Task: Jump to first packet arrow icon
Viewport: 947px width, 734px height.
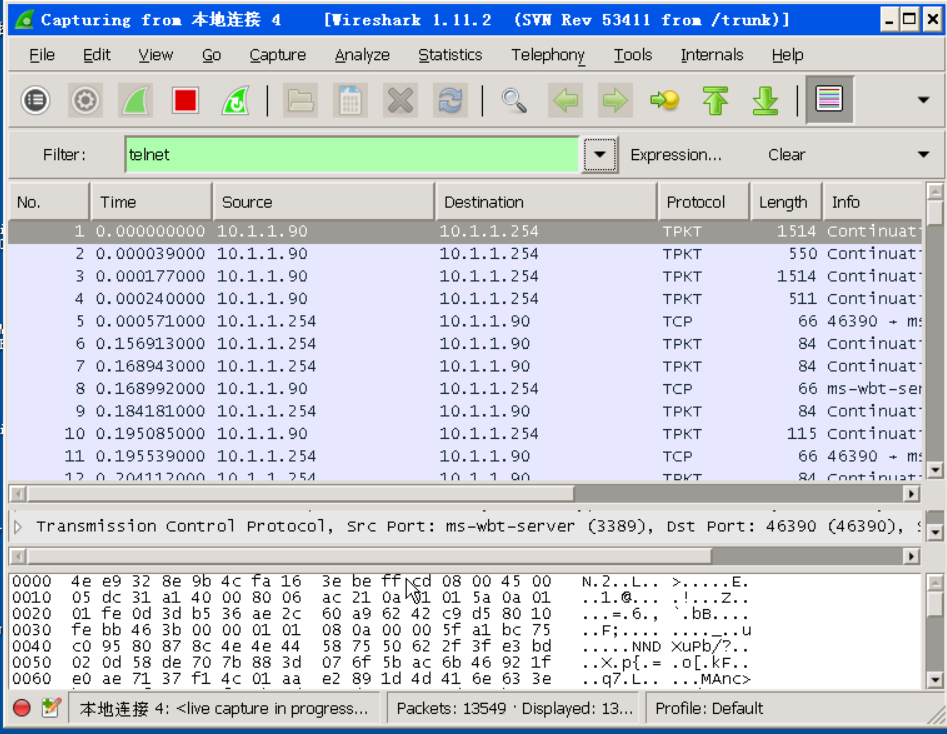Action: tap(715, 100)
